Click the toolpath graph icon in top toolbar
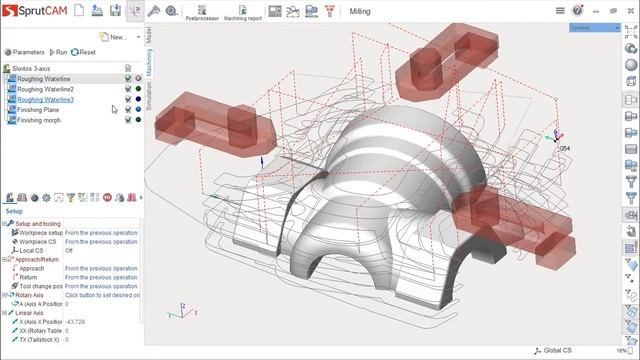This screenshot has width=640, height=360. pyautogui.click(x=293, y=11)
